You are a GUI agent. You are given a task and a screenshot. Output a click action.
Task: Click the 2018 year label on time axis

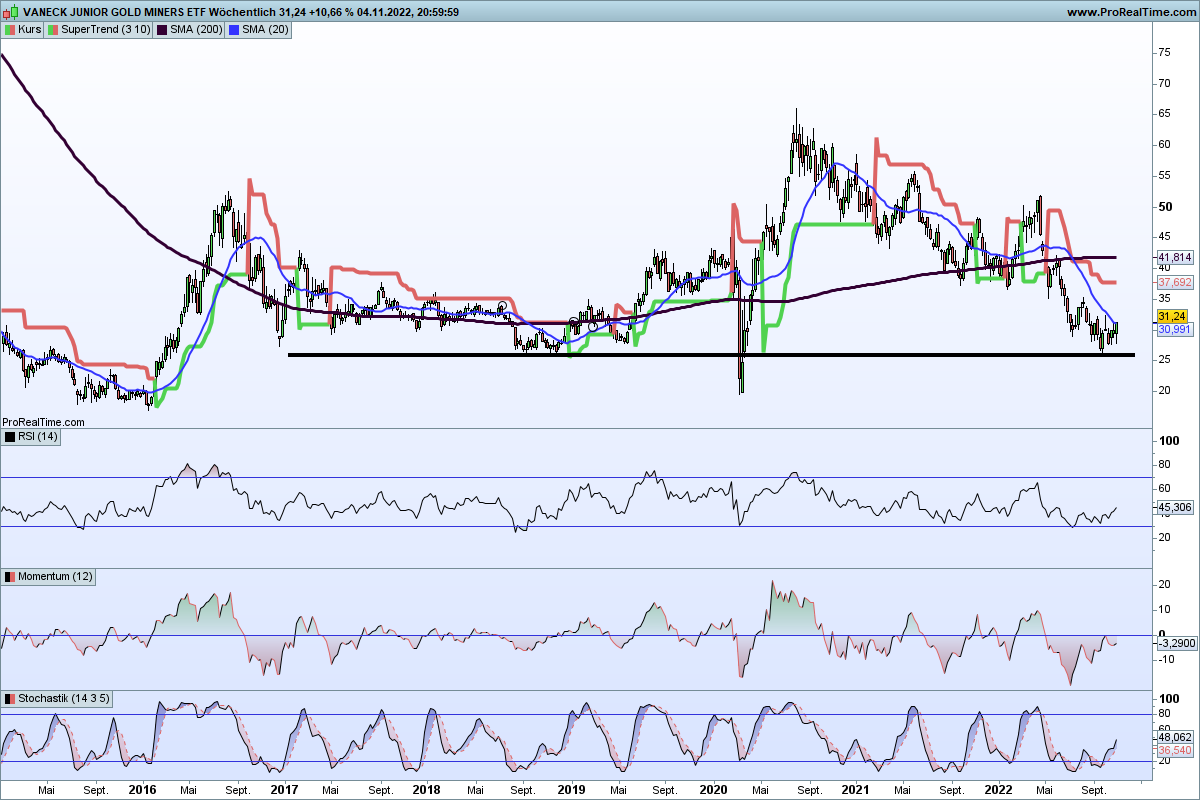coord(427,790)
